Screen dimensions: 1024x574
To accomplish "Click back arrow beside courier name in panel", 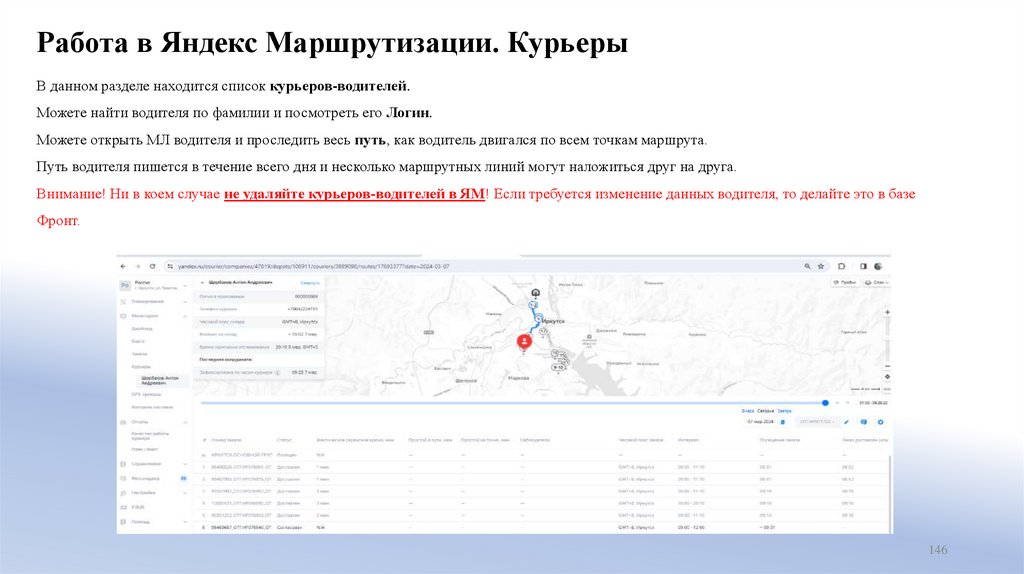I will [202, 283].
